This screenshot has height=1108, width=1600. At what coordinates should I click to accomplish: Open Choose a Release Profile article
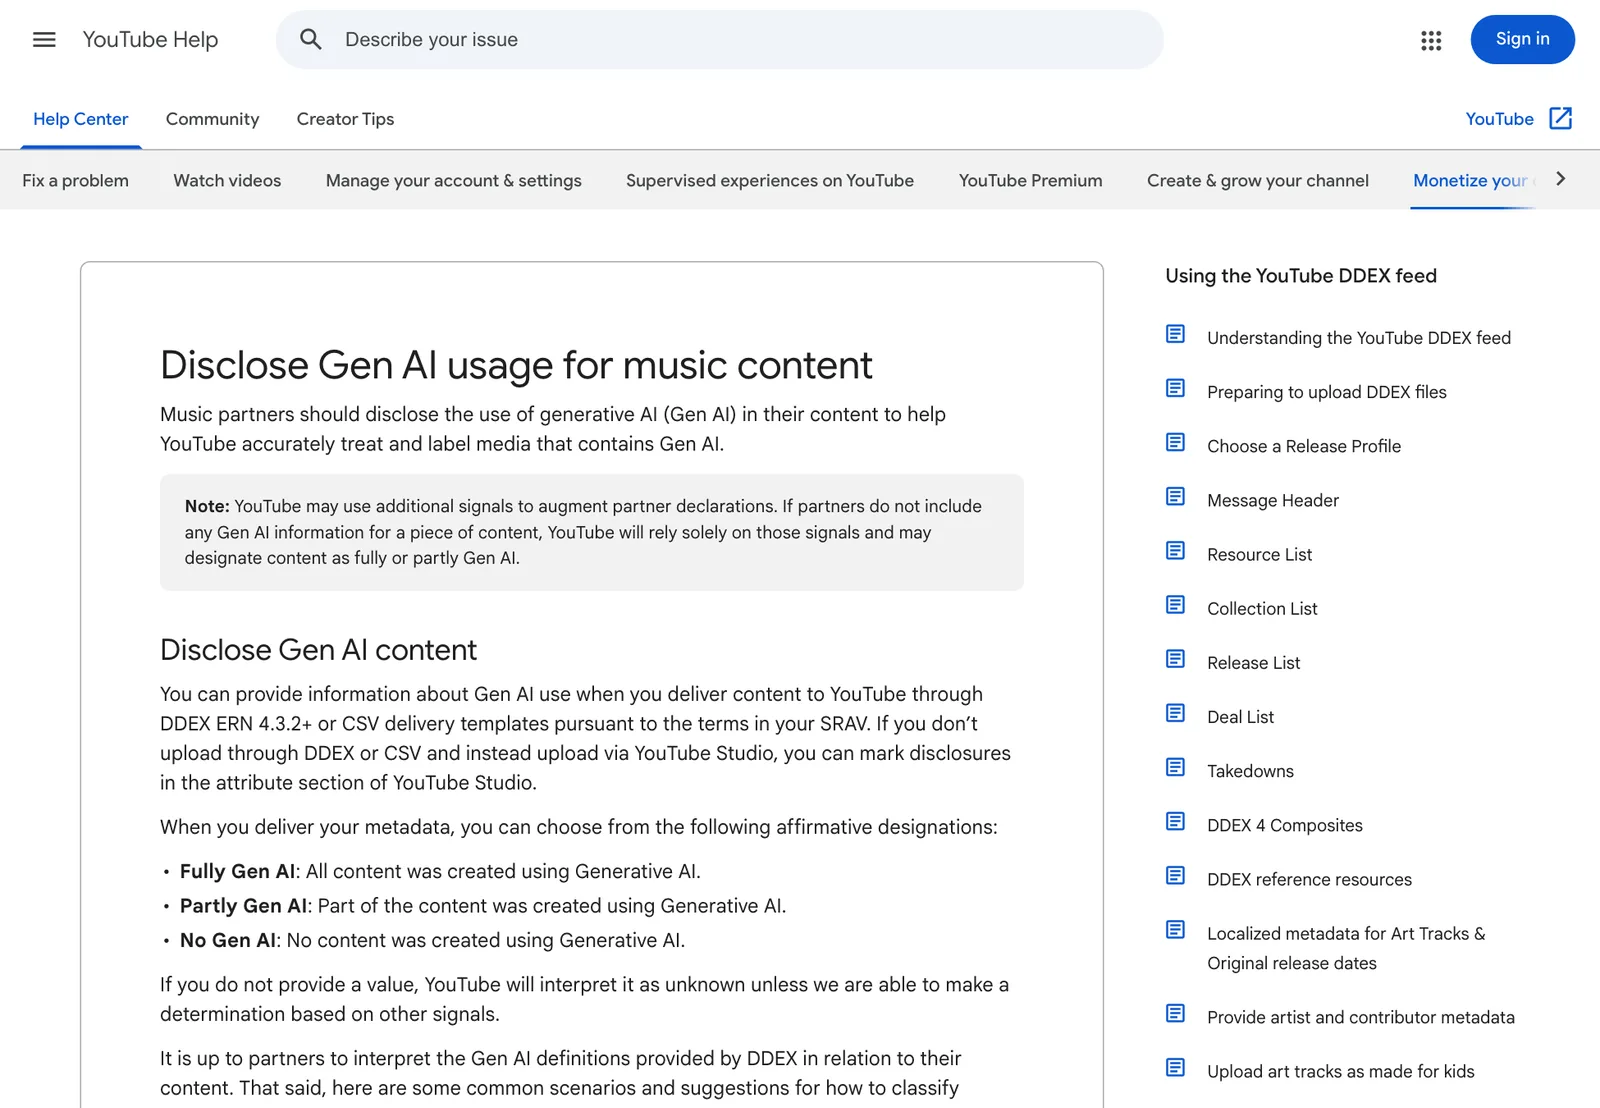(1303, 446)
